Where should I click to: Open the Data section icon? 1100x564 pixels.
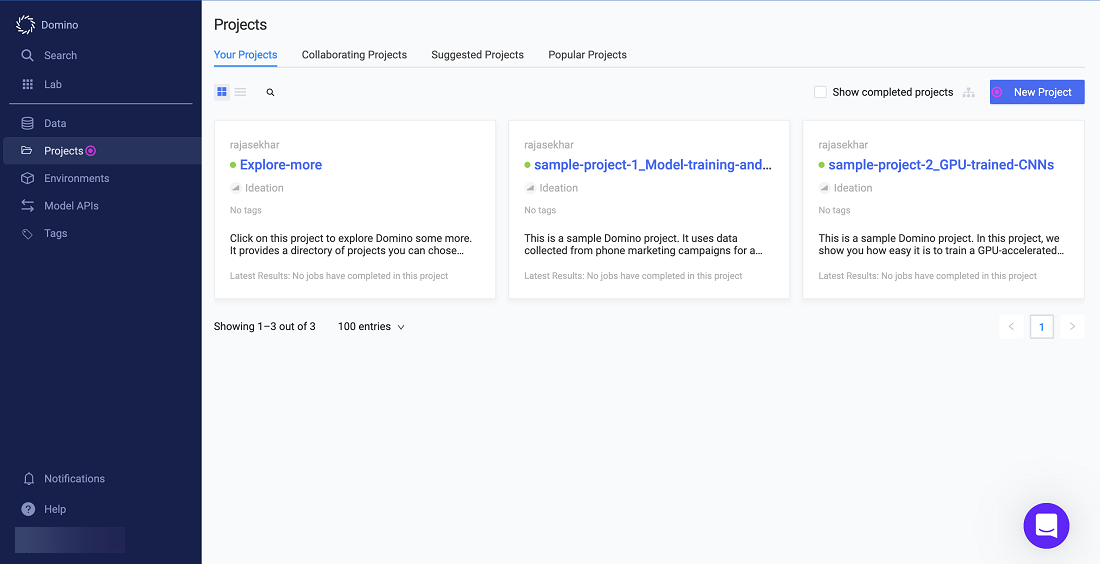pyautogui.click(x=27, y=123)
